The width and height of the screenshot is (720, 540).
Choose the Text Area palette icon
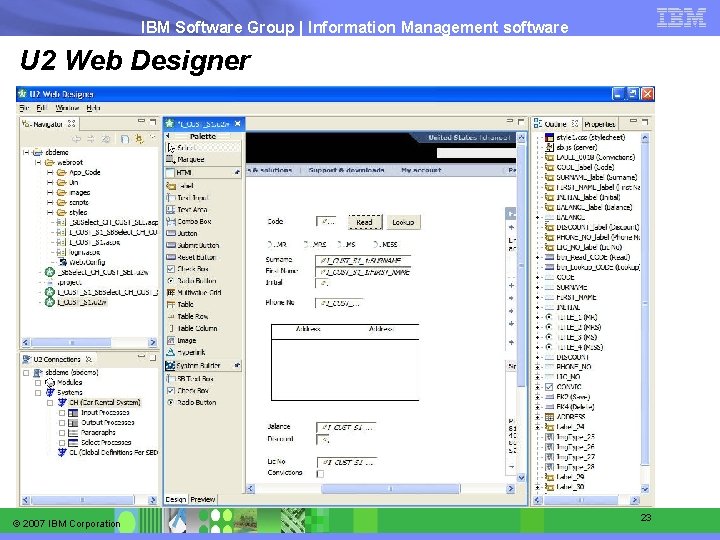click(x=171, y=209)
